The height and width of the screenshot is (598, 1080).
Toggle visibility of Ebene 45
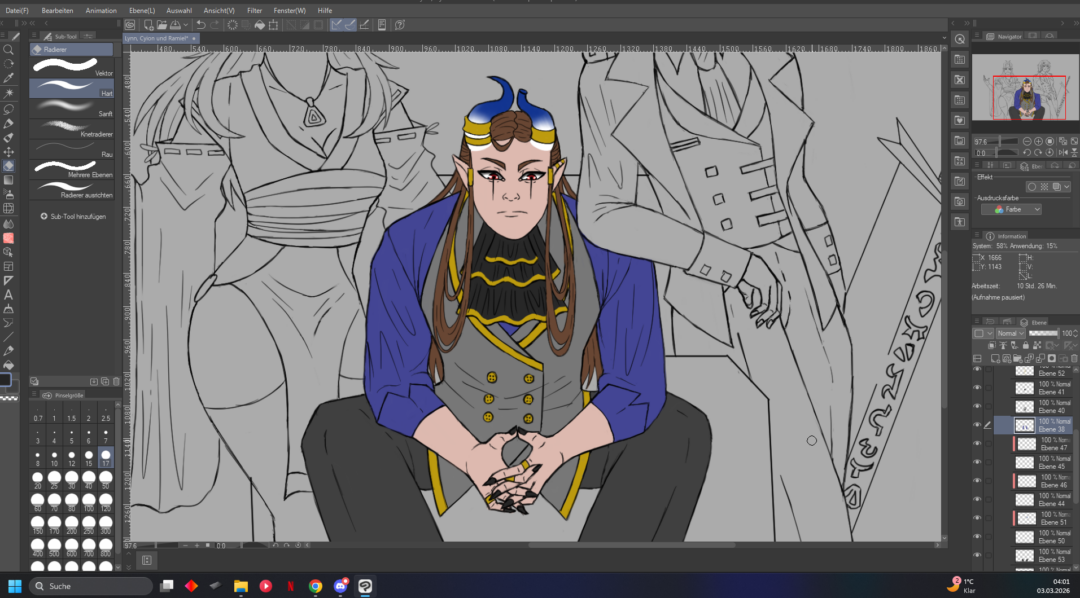(977, 462)
